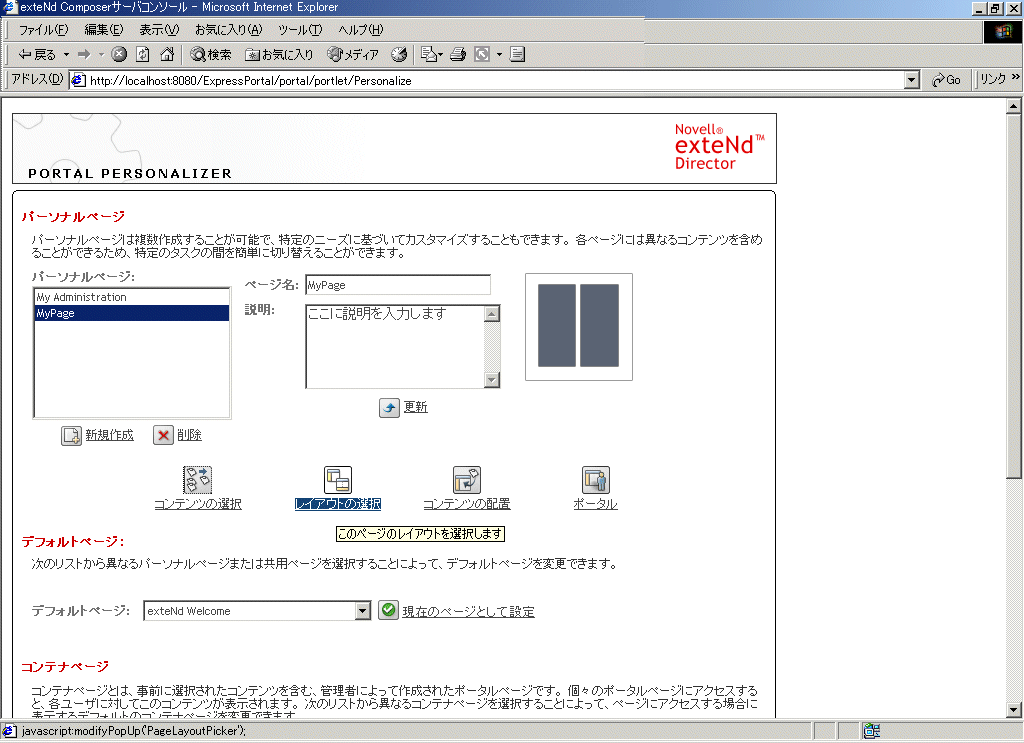The image size is (1024, 743).
Task: Open the Forward button history dropdown arrow
Action: (x=101, y=55)
